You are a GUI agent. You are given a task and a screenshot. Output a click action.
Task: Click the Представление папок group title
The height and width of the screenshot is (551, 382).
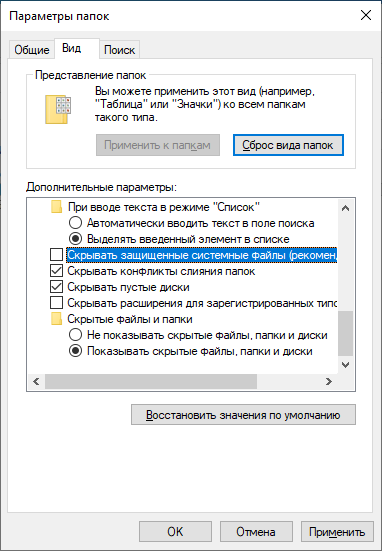[x=90, y=75]
